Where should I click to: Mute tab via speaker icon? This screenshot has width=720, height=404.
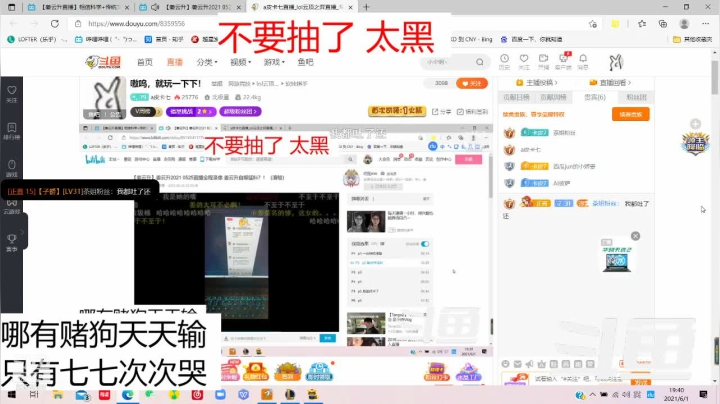[x=155, y=7]
